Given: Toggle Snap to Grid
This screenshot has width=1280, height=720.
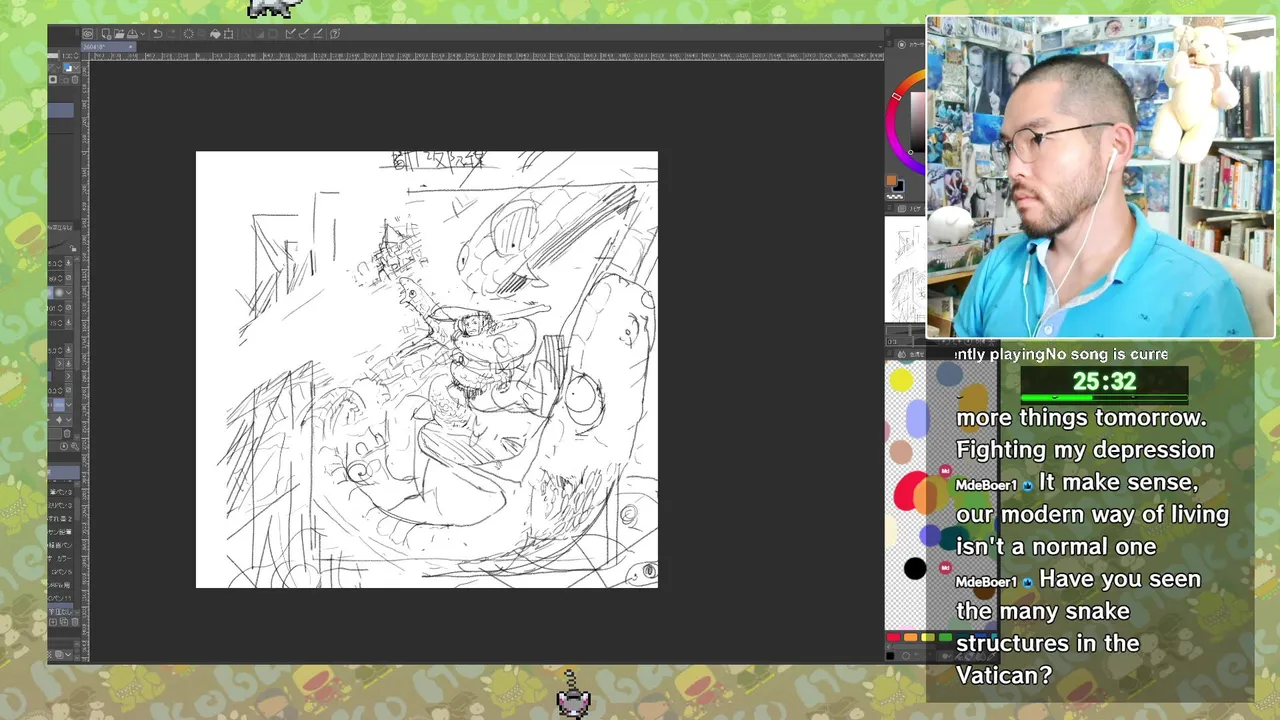Looking at the screenshot, I should point(318,34).
